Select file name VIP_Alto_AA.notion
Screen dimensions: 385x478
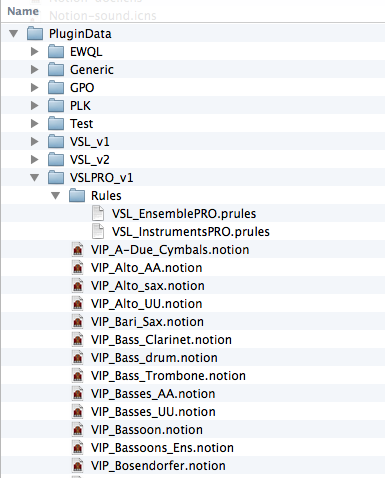coord(146,268)
